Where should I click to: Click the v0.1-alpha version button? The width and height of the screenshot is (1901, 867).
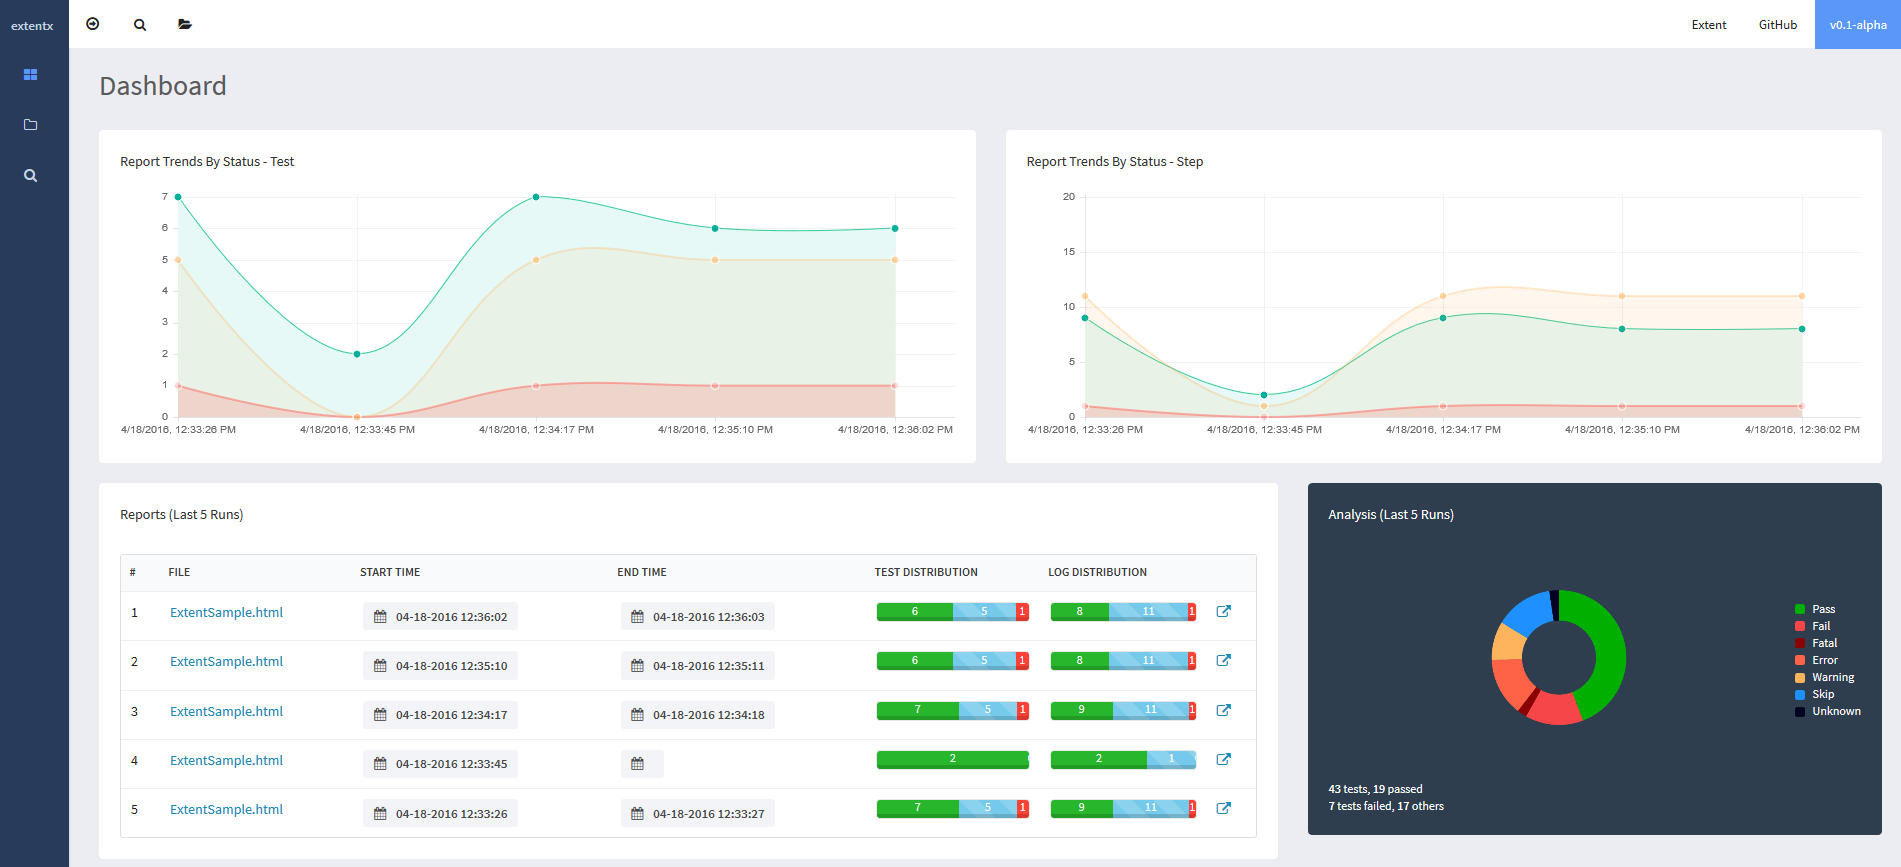(x=1857, y=25)
